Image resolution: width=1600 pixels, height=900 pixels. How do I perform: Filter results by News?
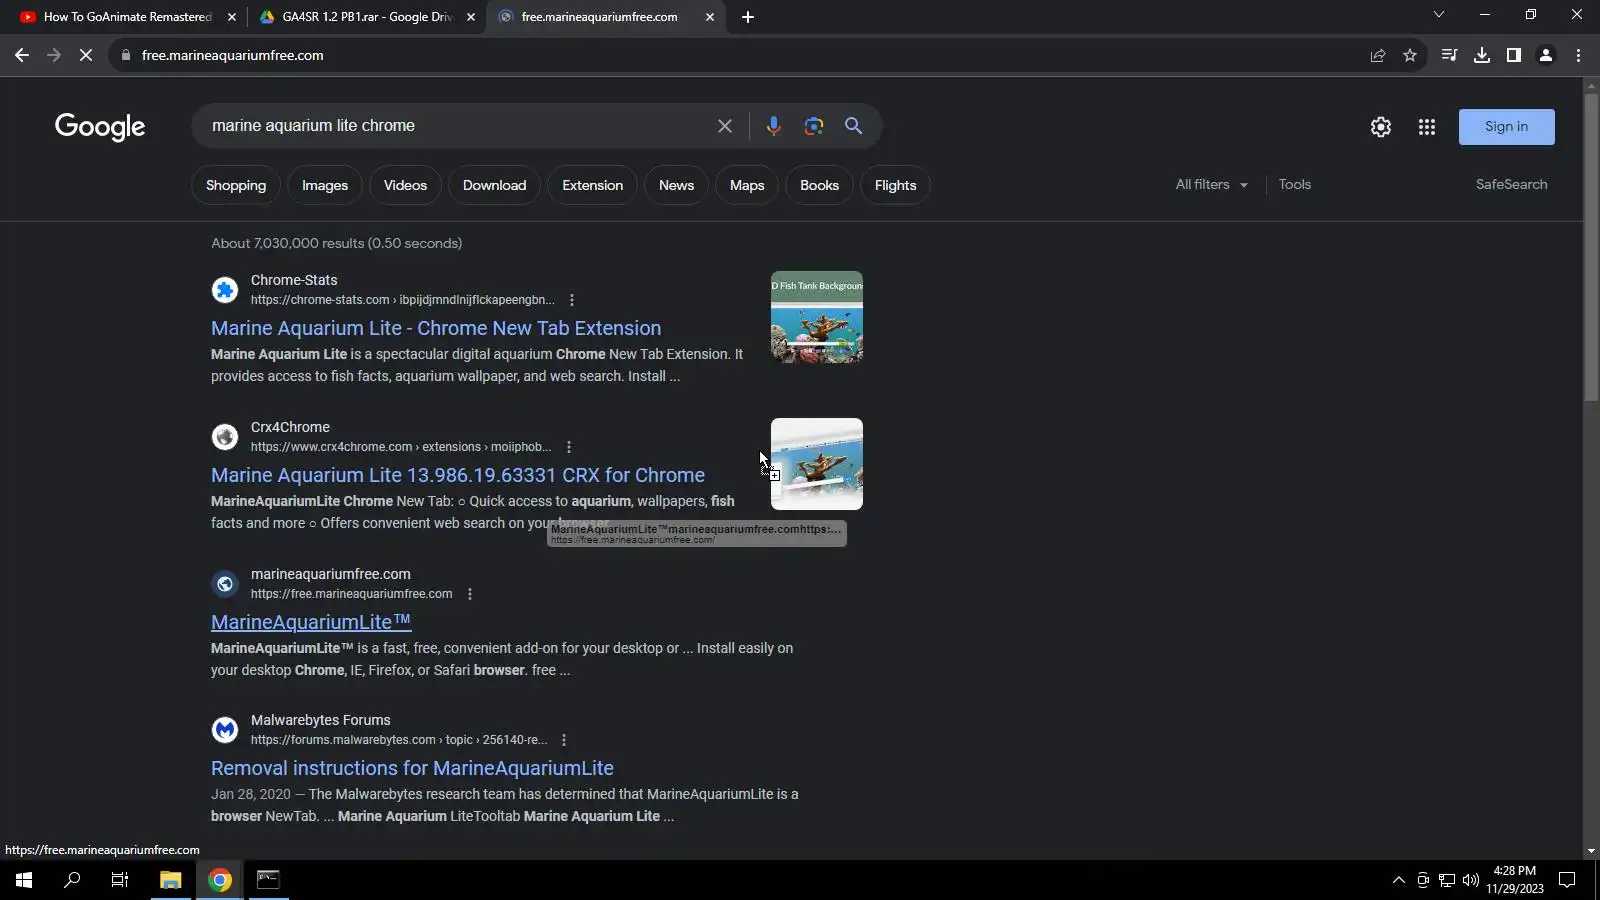pyautogui.click(x=676, y=185)
